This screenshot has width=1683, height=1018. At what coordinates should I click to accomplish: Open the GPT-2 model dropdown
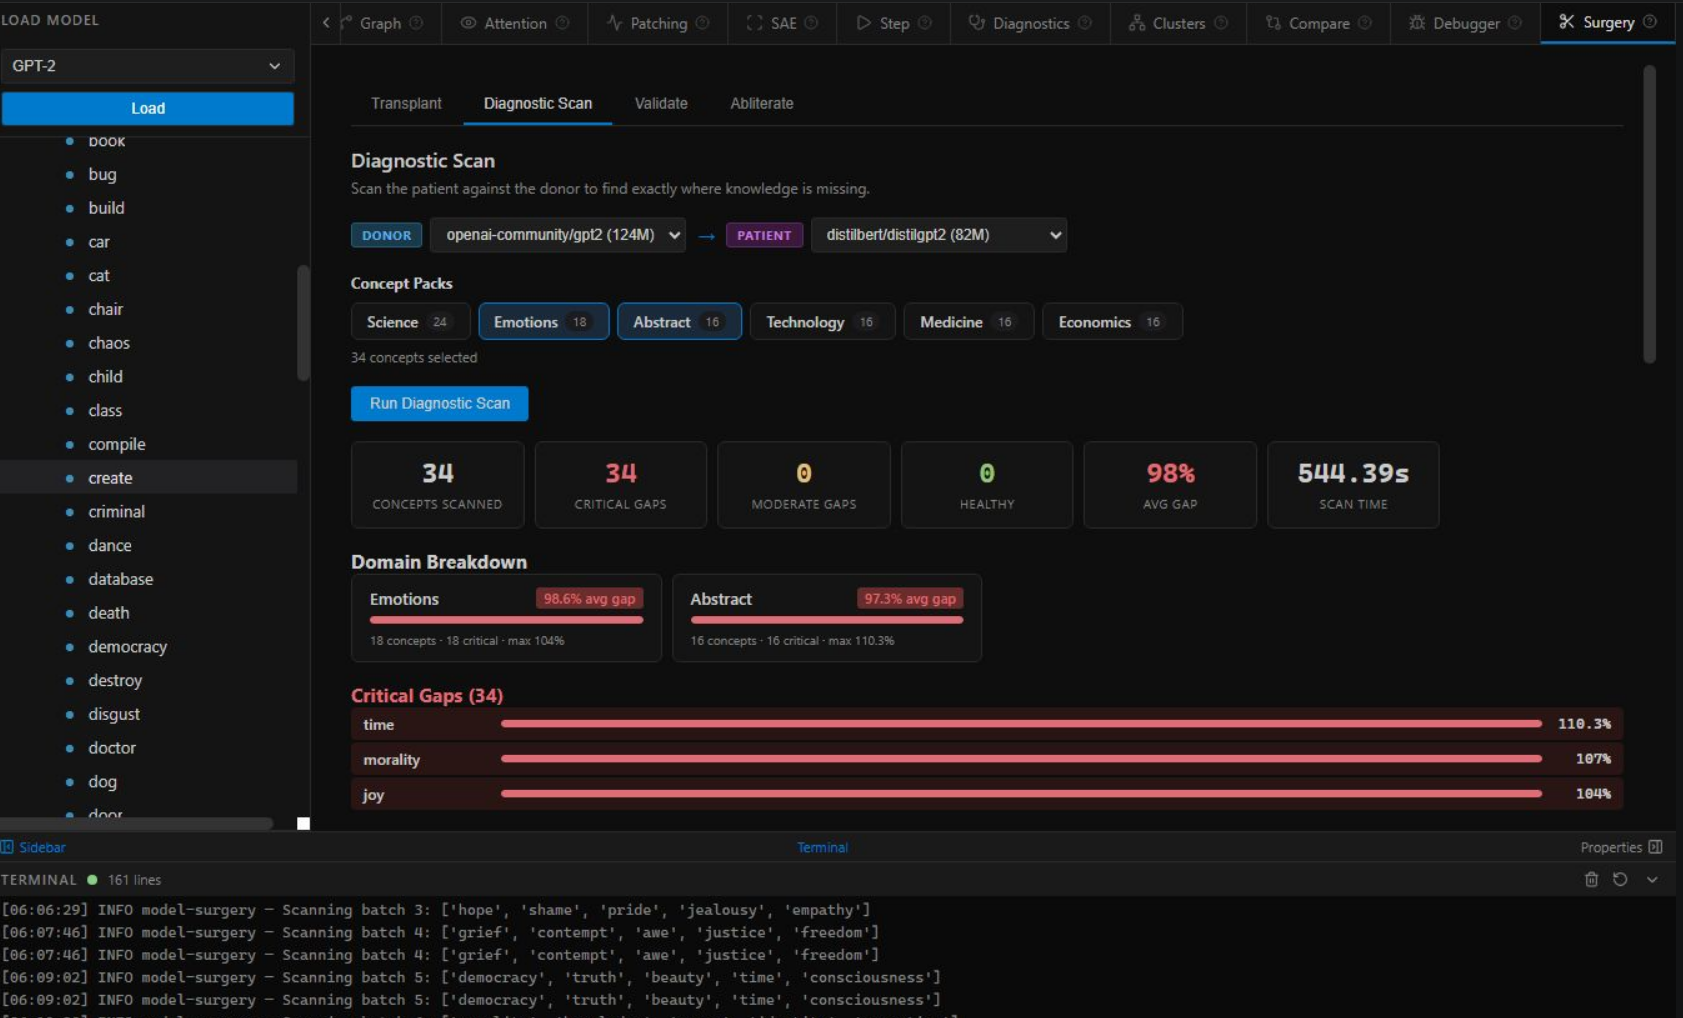[147, 66]
